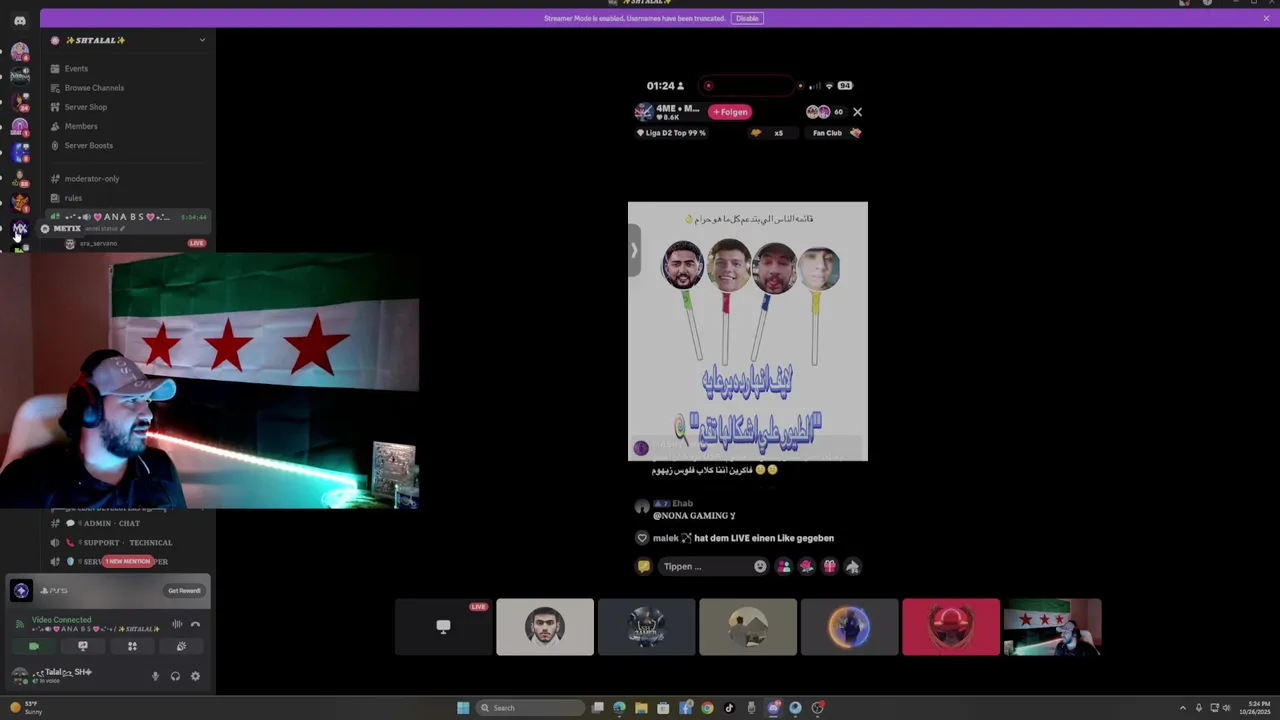The height and width of the screenshot is (720, 1280).
Task: Open own user avatar in the user panel
Action: 19,676
